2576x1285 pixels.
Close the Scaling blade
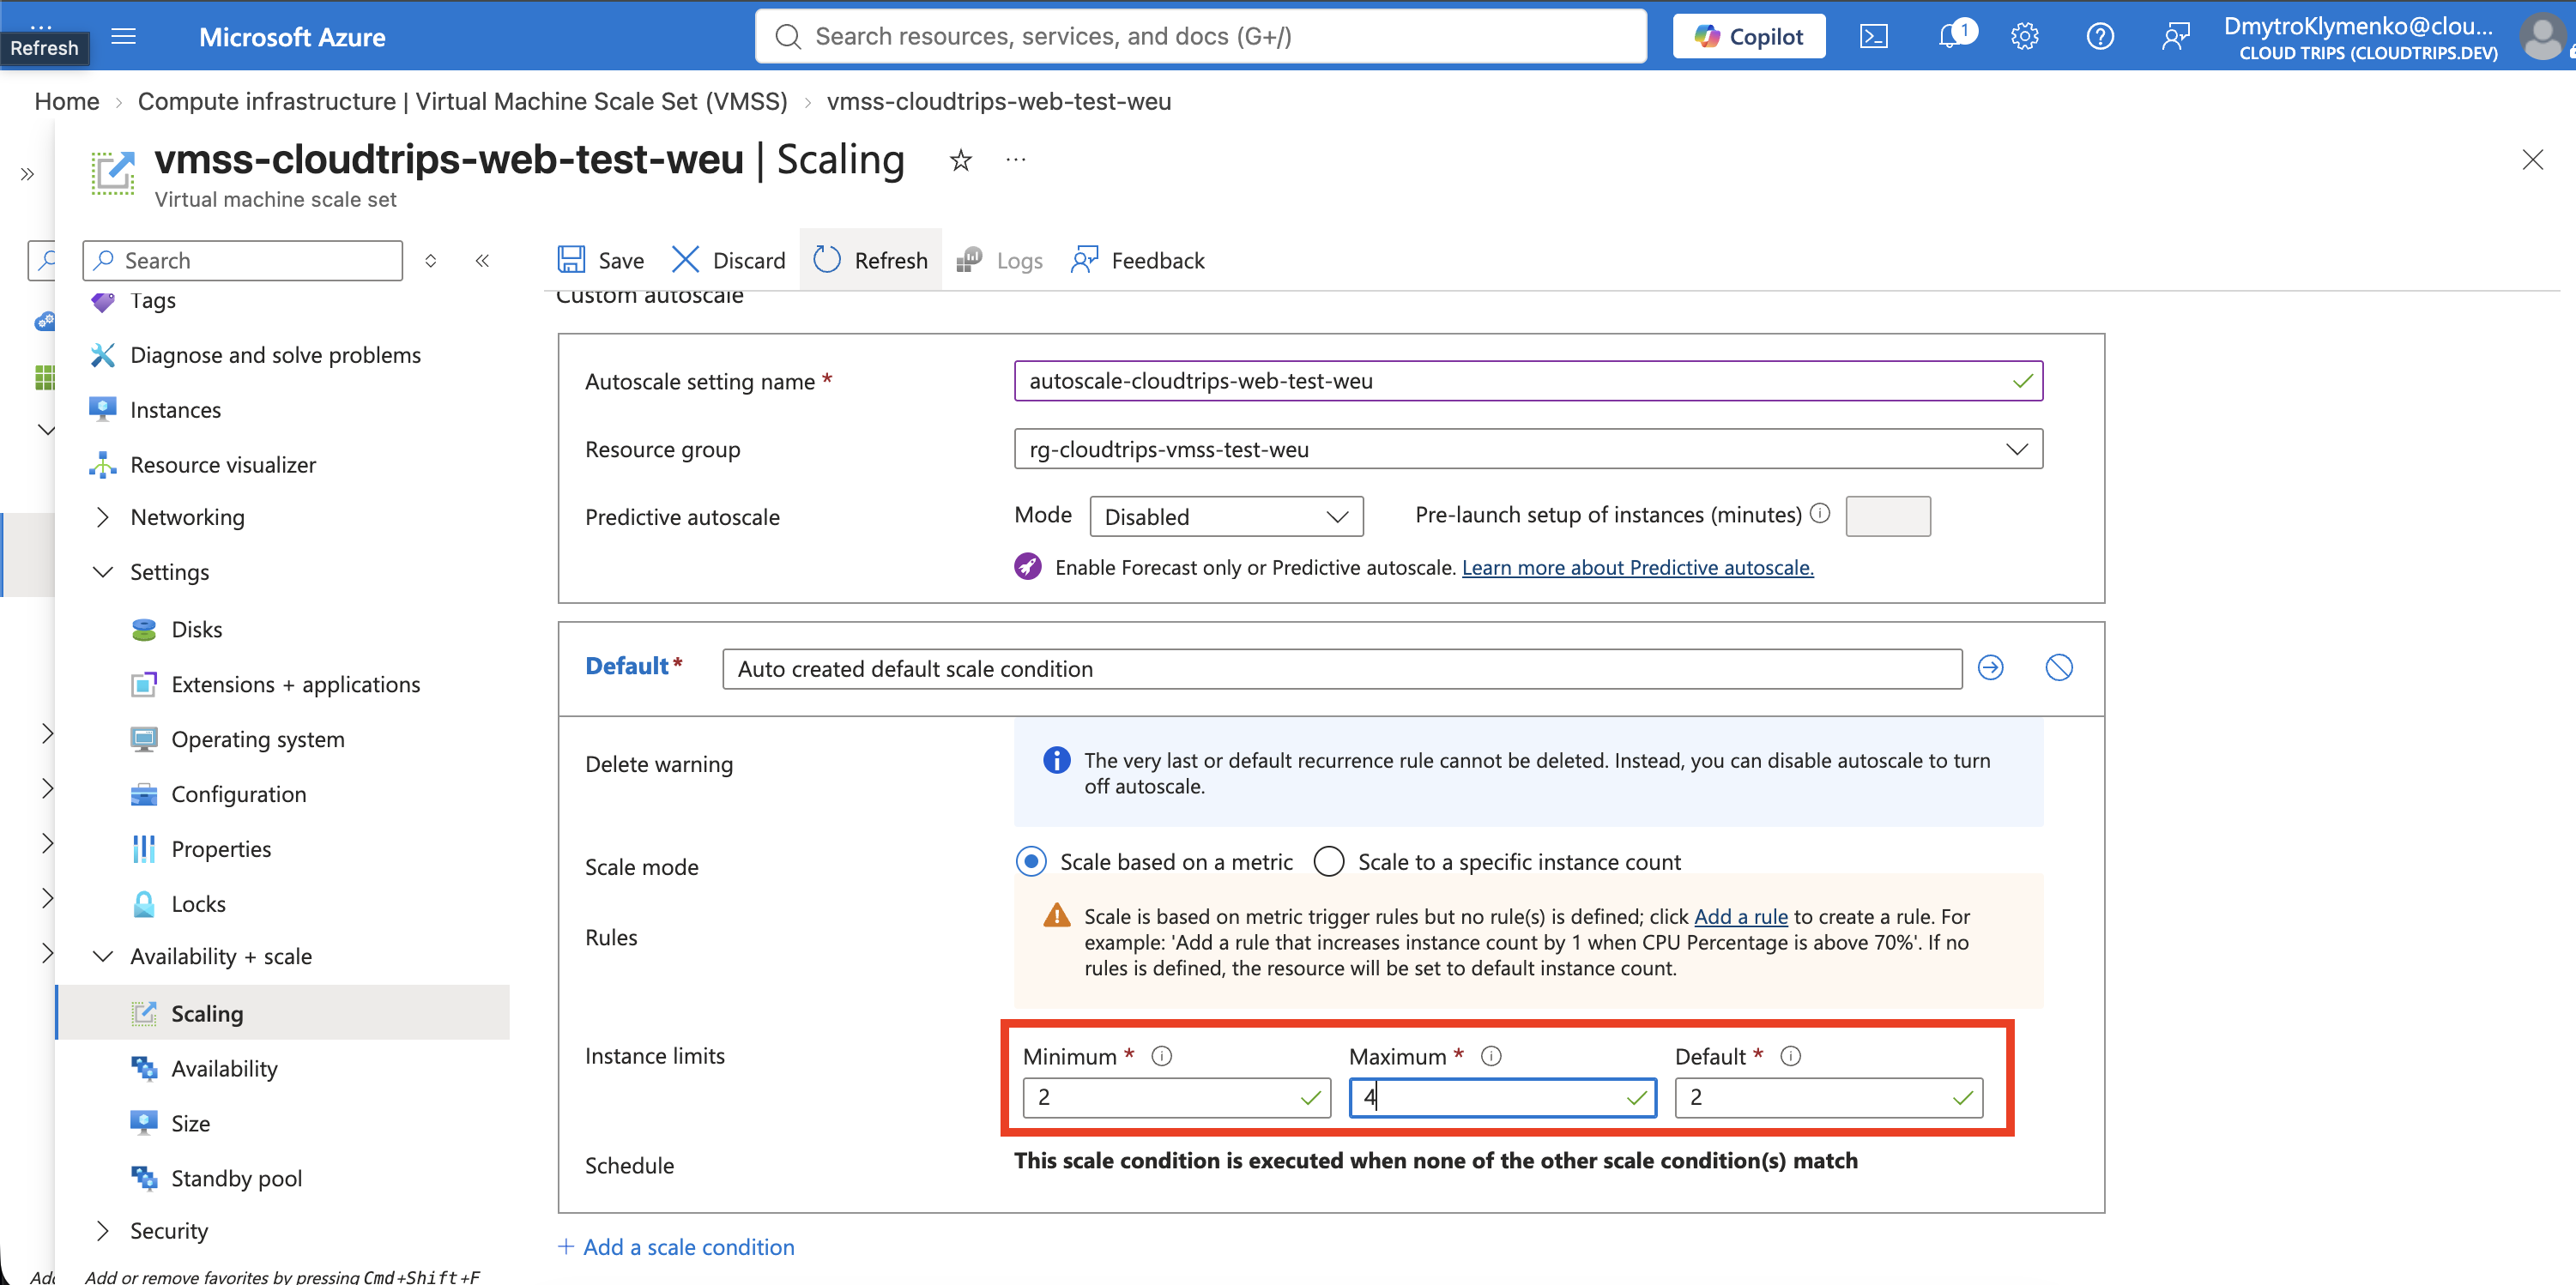[x=2532, y=160]
